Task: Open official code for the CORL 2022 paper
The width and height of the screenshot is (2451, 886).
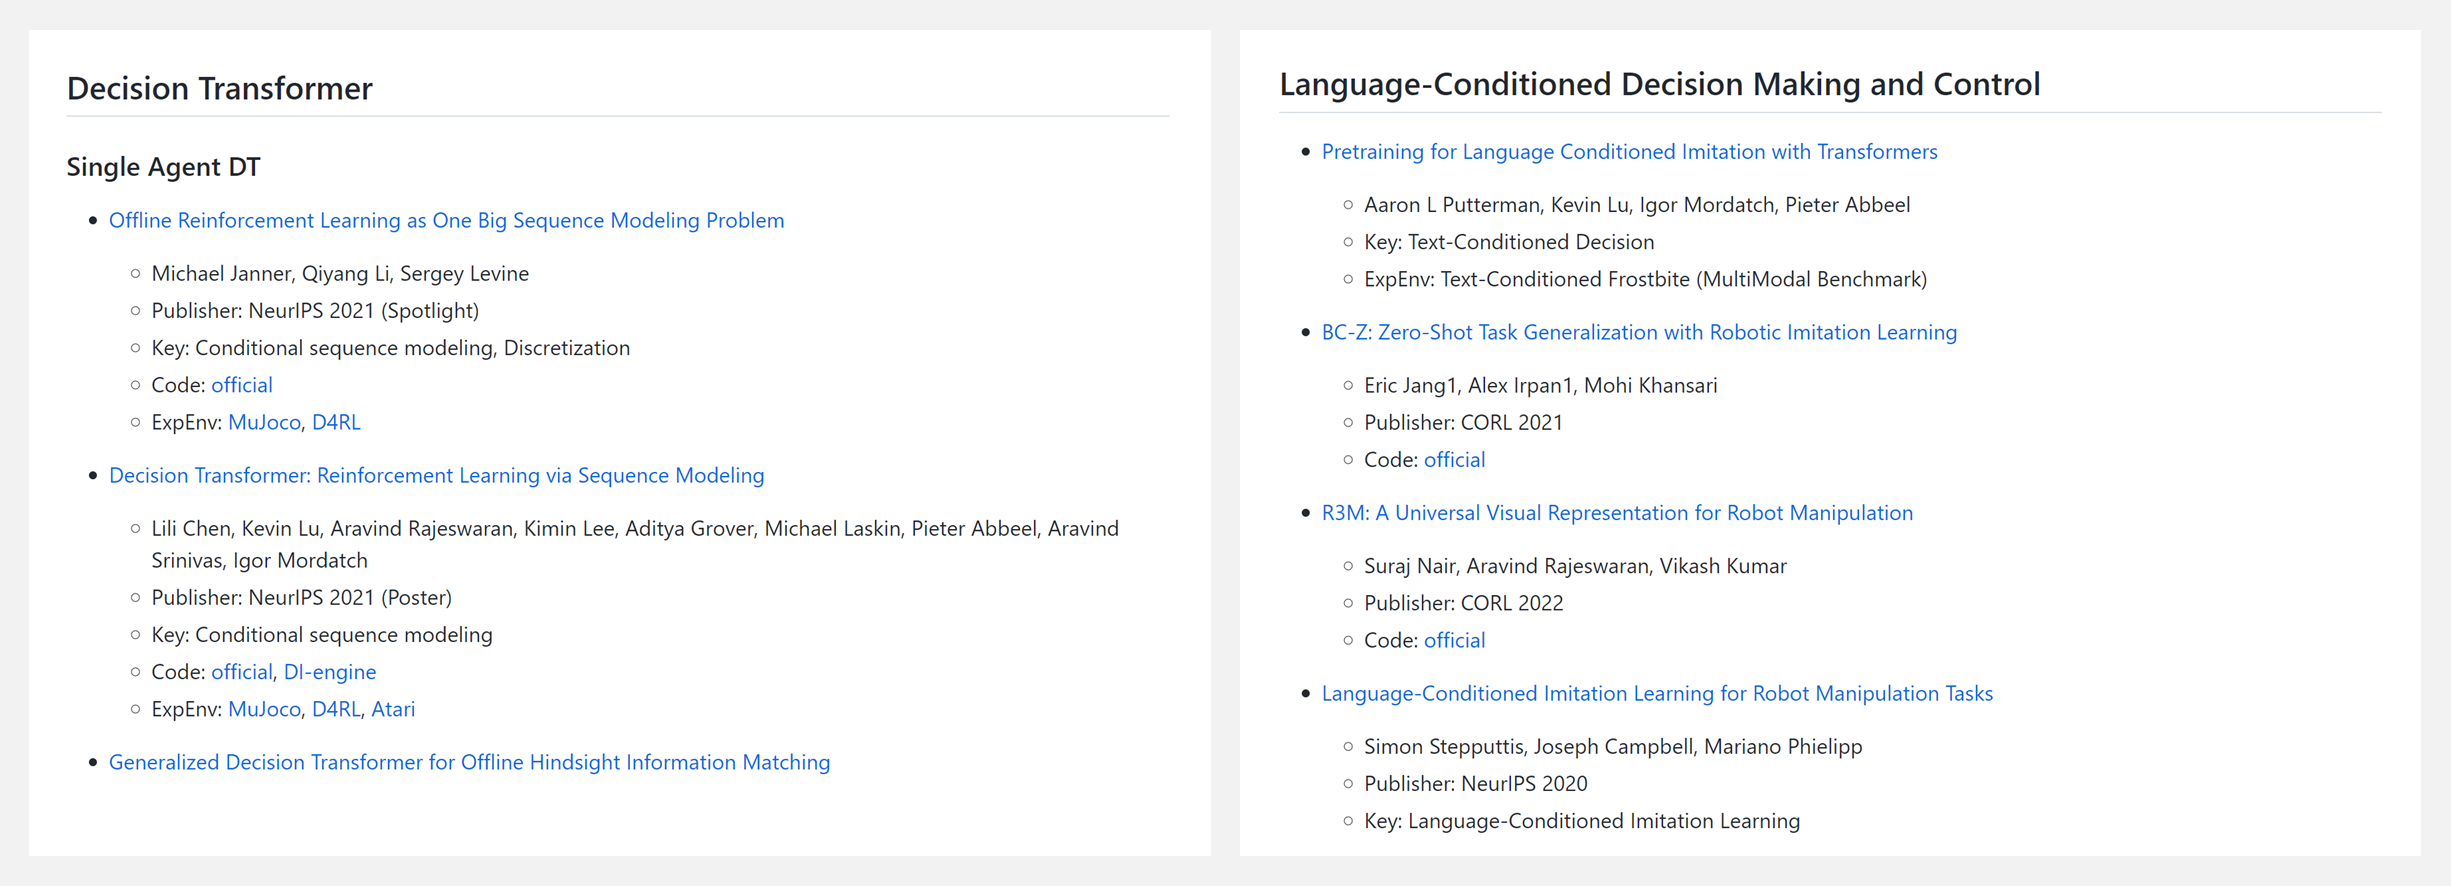Action: [1454, 640]
